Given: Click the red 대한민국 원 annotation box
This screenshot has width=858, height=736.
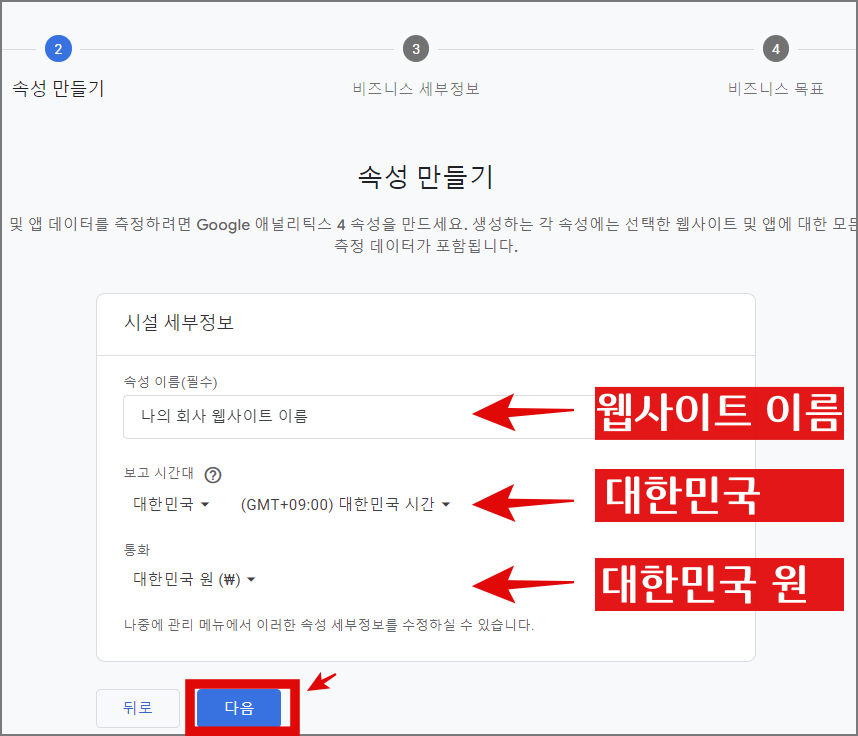Looking at the screenshot, I should 718,585.
